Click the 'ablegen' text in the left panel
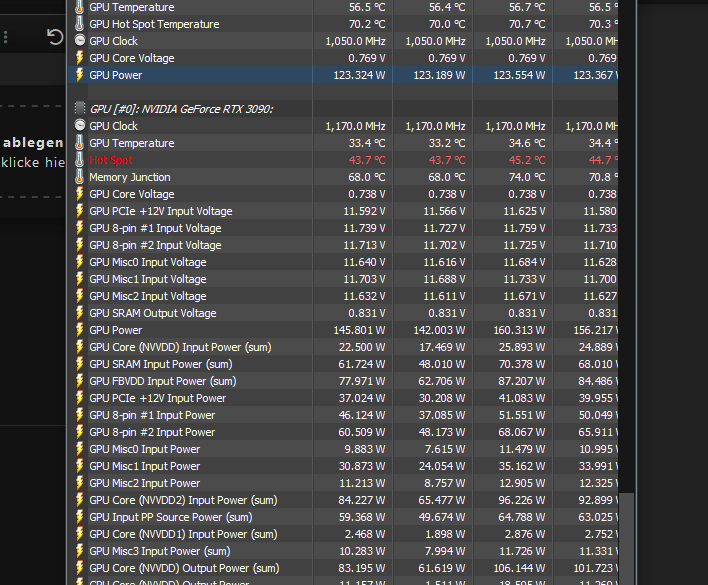Image resolution: width=708 pixels, height=585 pixels. 33,143
